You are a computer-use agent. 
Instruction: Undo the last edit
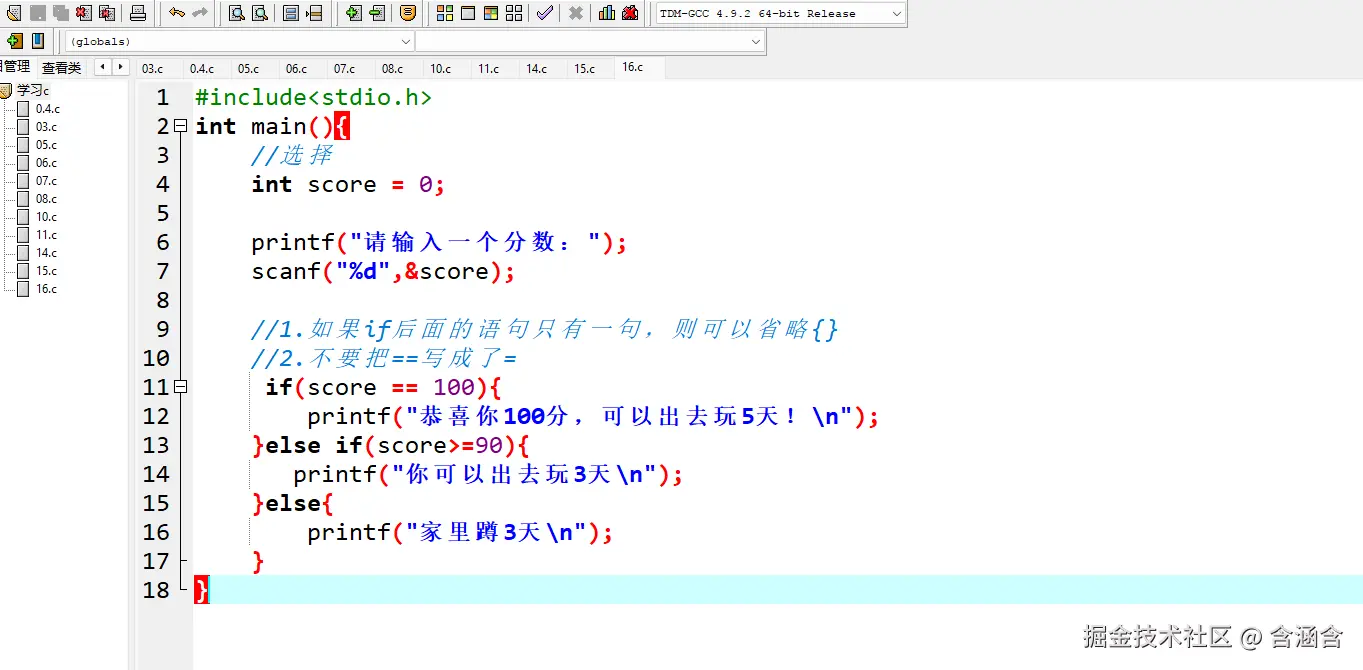click(x=177, y=13)
